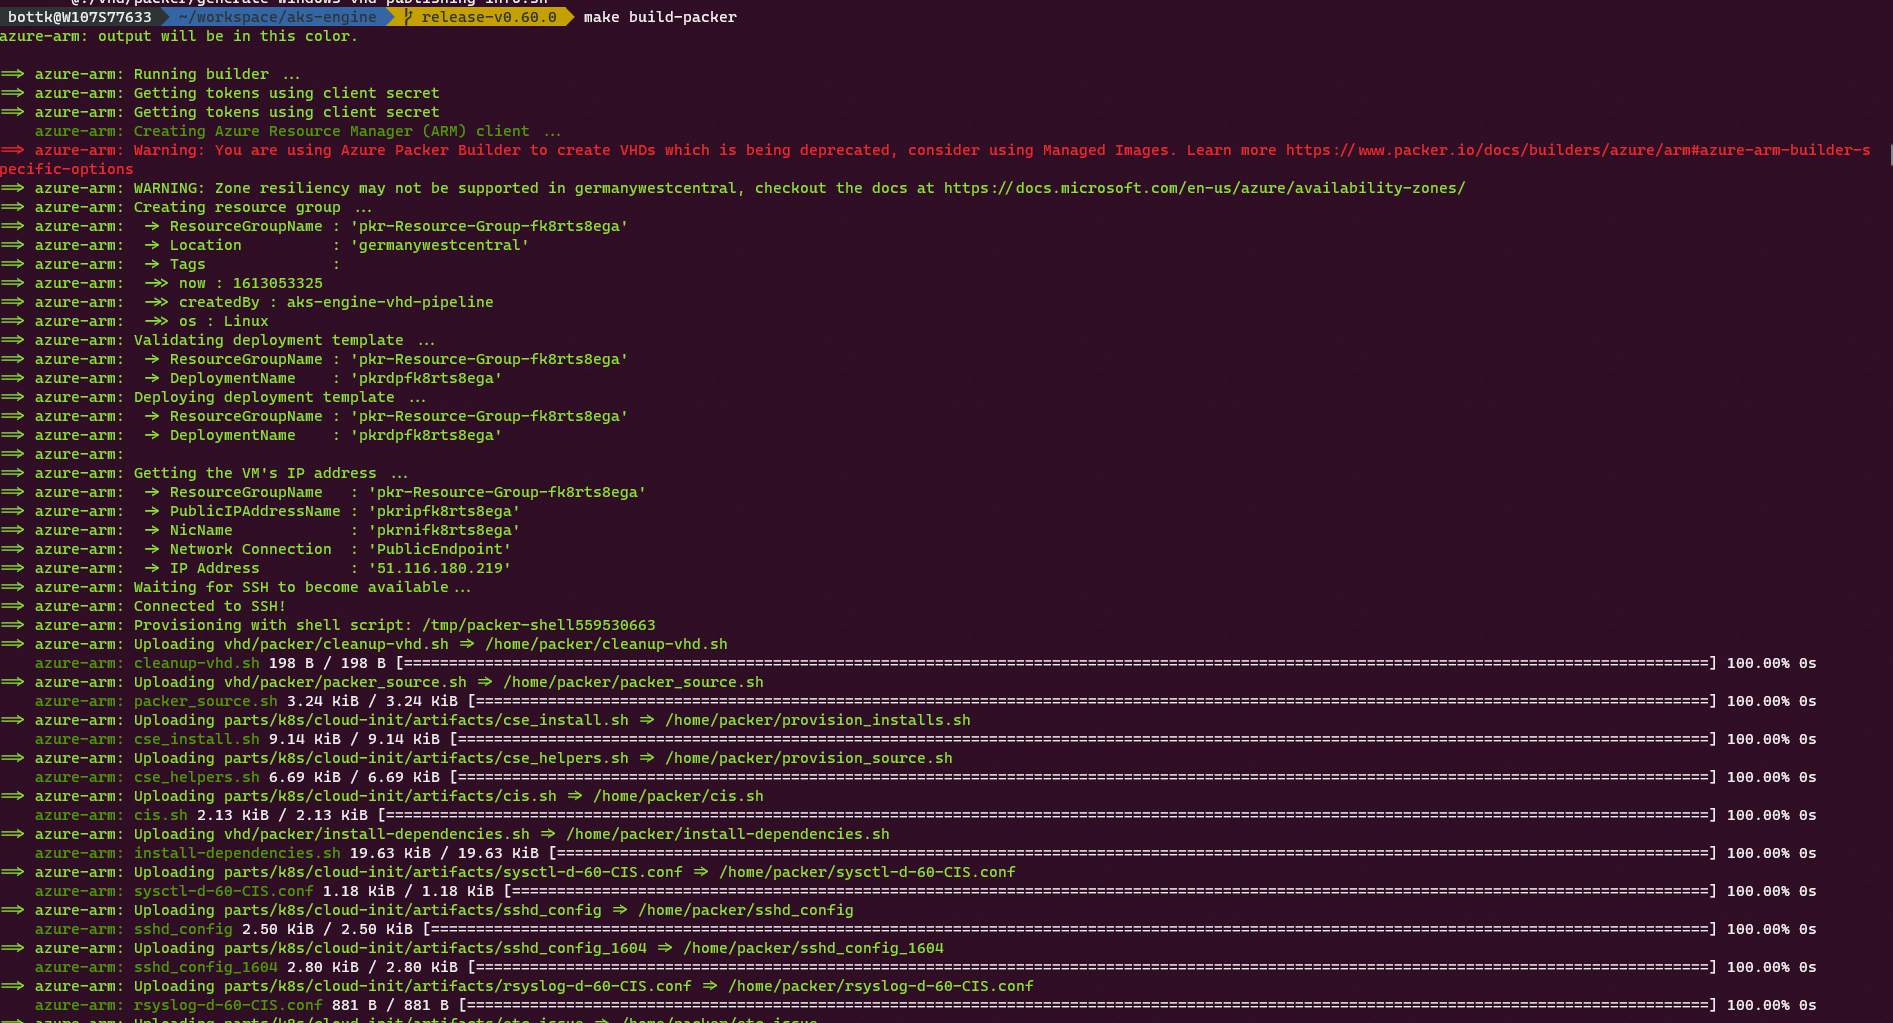This screenshot has width=1893, height=1023.
Task: Click 'Deploying deployment template ...' line
Action: coord(280,397)
